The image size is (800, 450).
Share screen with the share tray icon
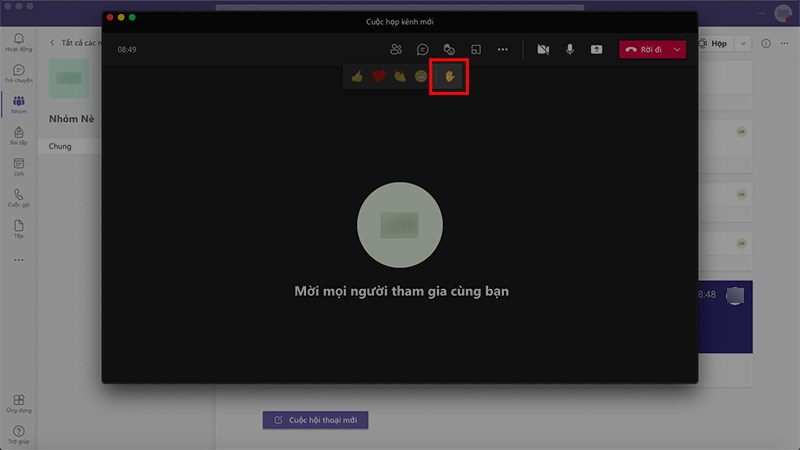[596, 49]
